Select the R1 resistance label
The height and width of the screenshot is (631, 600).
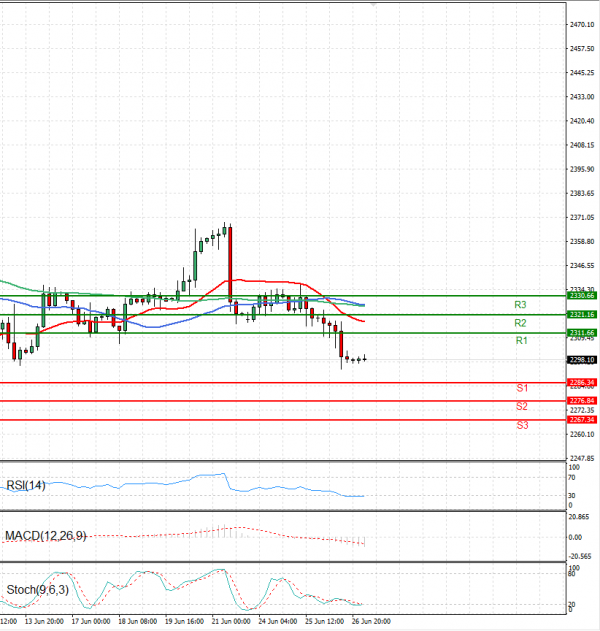[522, 341]
